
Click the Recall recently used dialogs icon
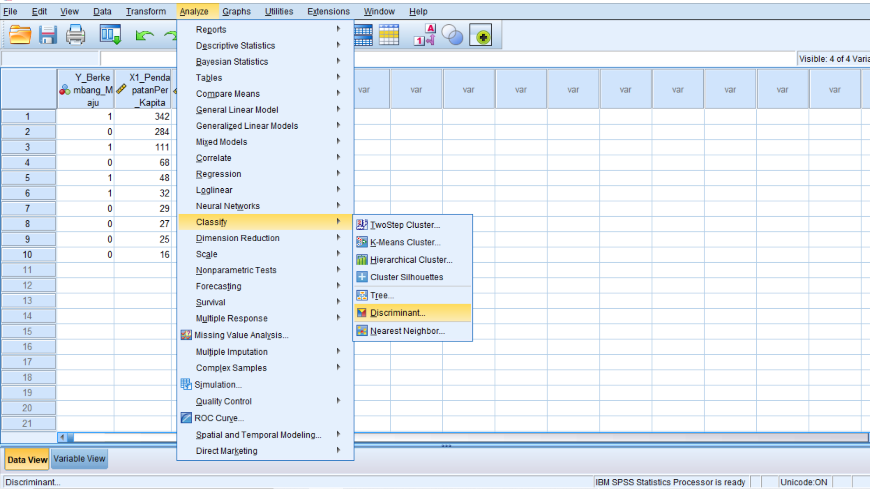click(110, 35)
